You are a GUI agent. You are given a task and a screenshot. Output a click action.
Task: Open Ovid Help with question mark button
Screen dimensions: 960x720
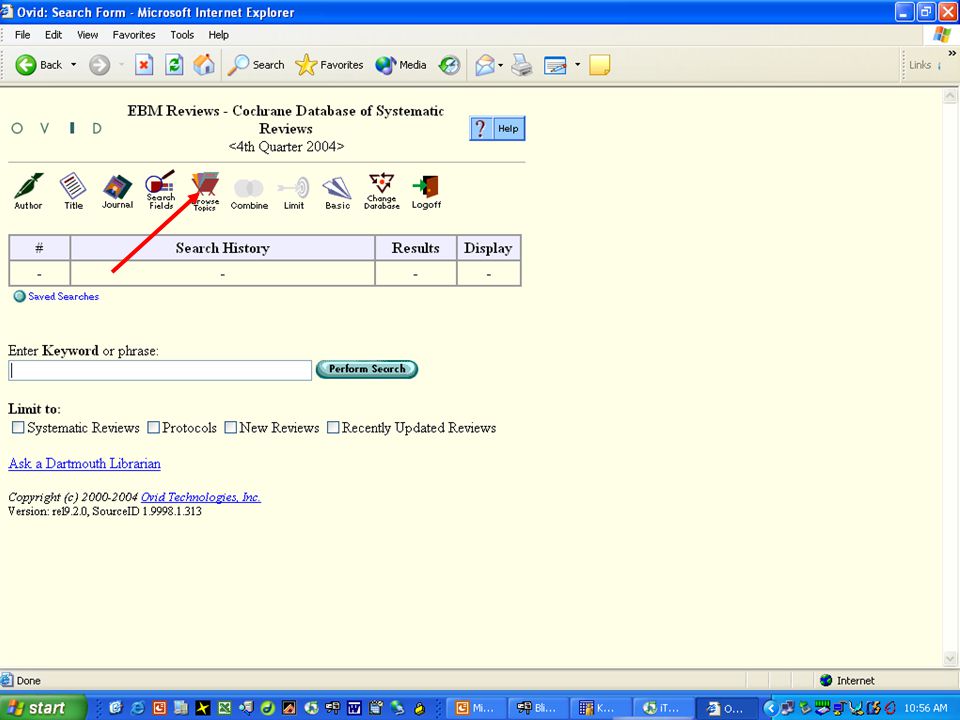[497, 129]
